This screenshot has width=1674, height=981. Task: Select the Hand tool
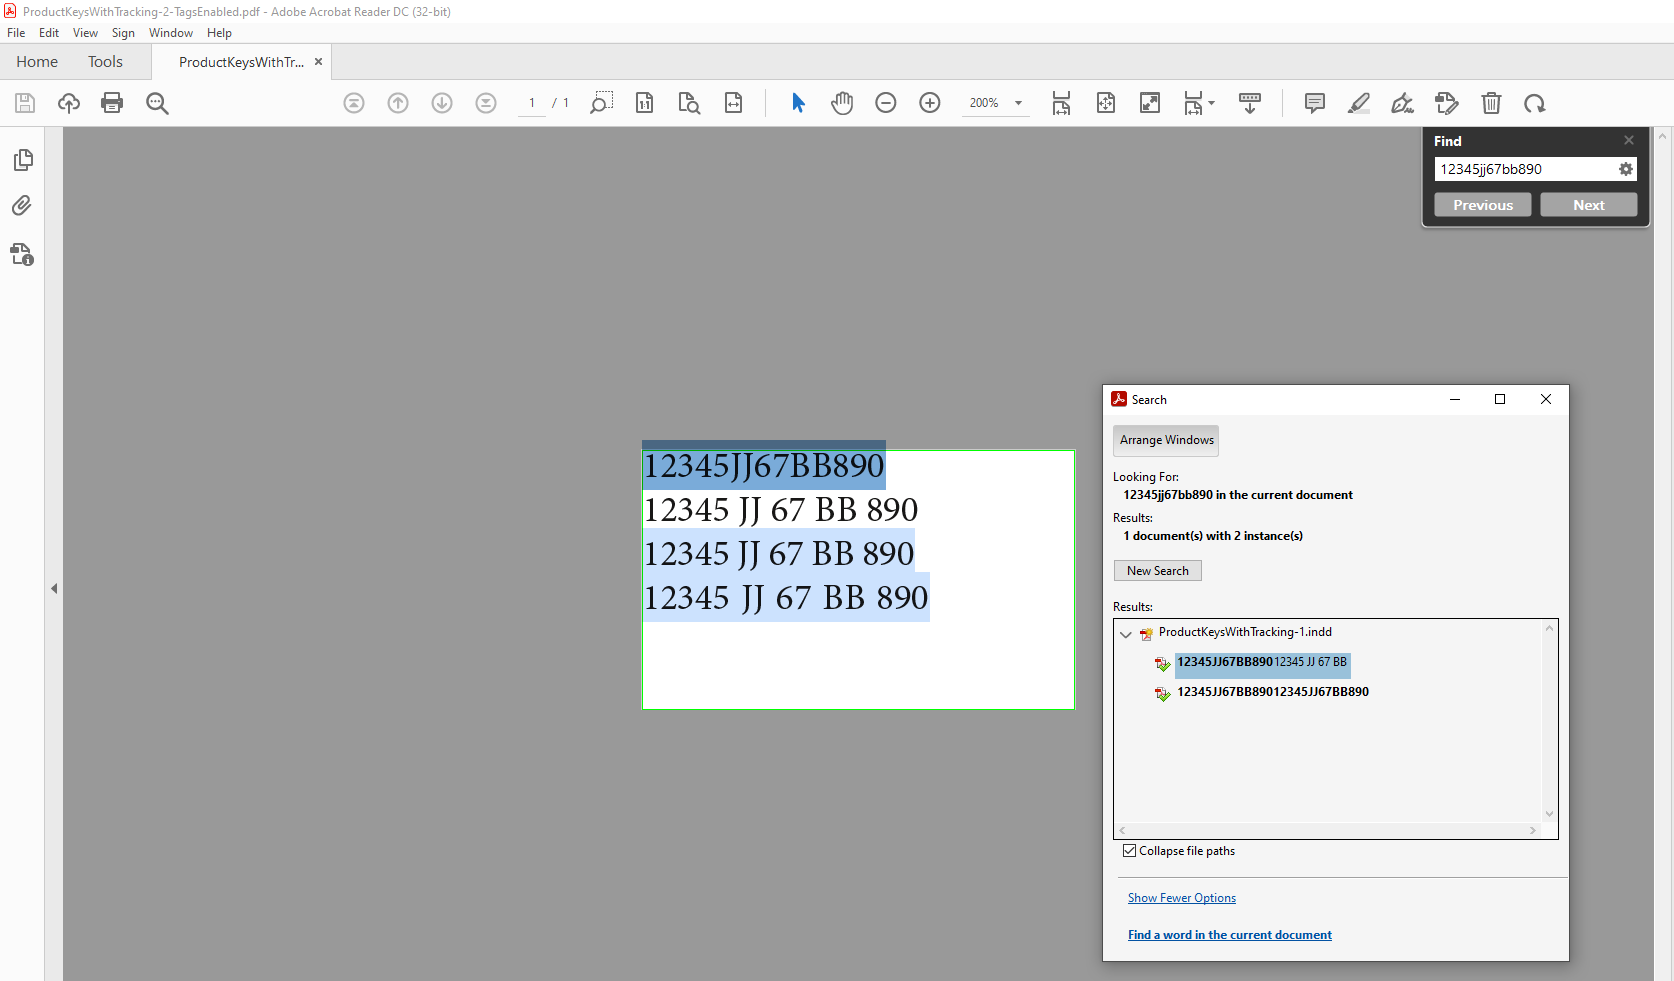pos(842,103)
